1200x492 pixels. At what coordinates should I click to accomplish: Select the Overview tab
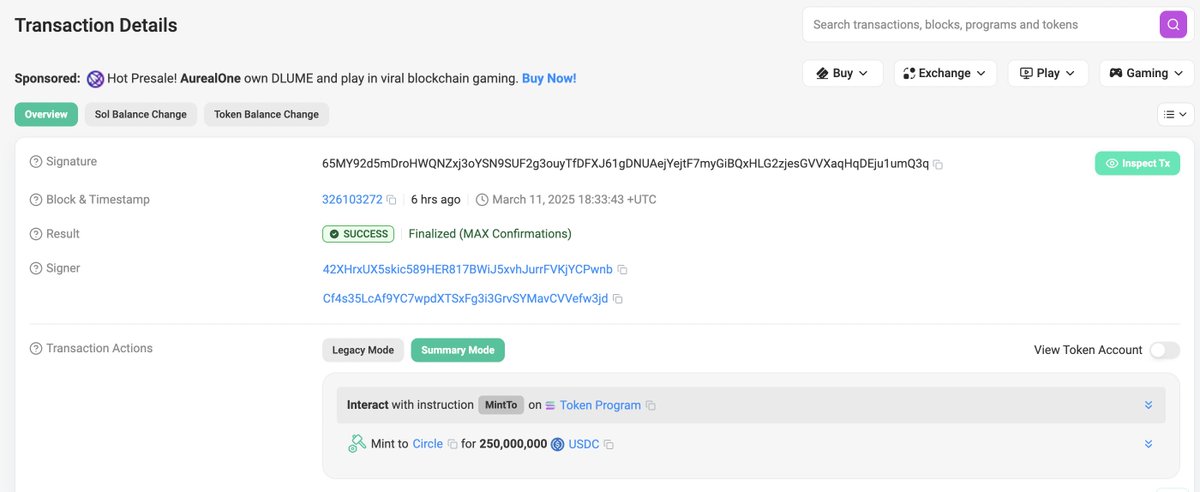(x=46, y=114)
